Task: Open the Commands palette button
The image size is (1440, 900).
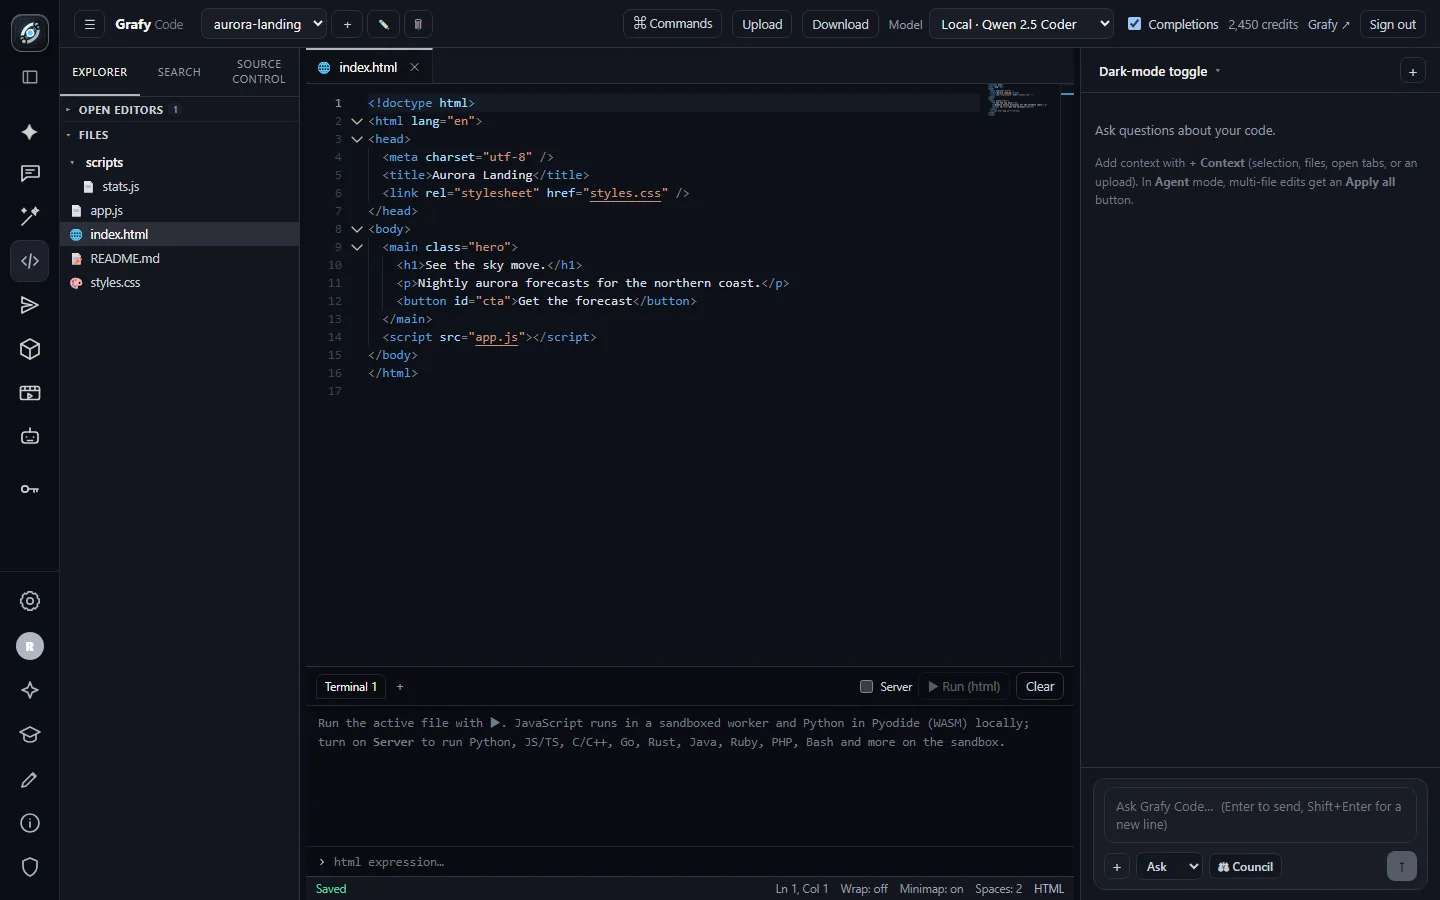Action: [x=673, y=24]
